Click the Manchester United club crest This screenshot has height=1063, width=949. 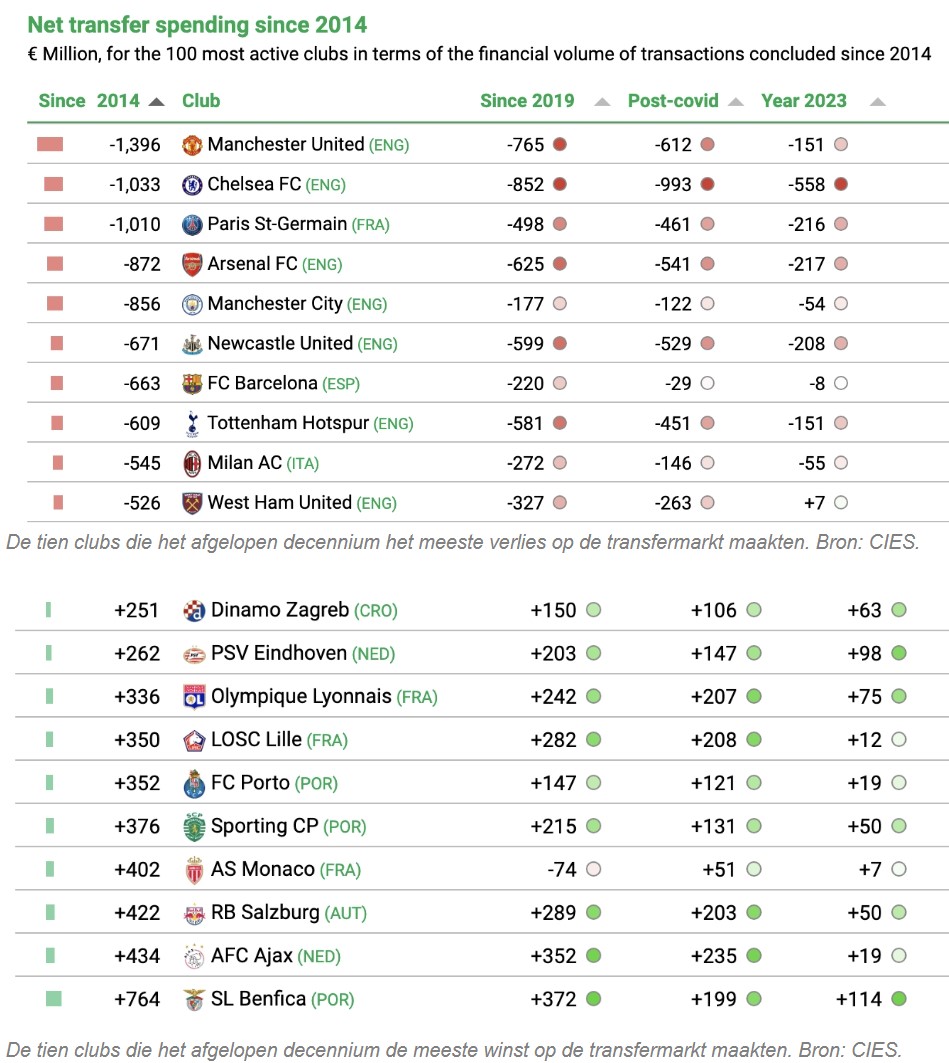tap(192, 145)
